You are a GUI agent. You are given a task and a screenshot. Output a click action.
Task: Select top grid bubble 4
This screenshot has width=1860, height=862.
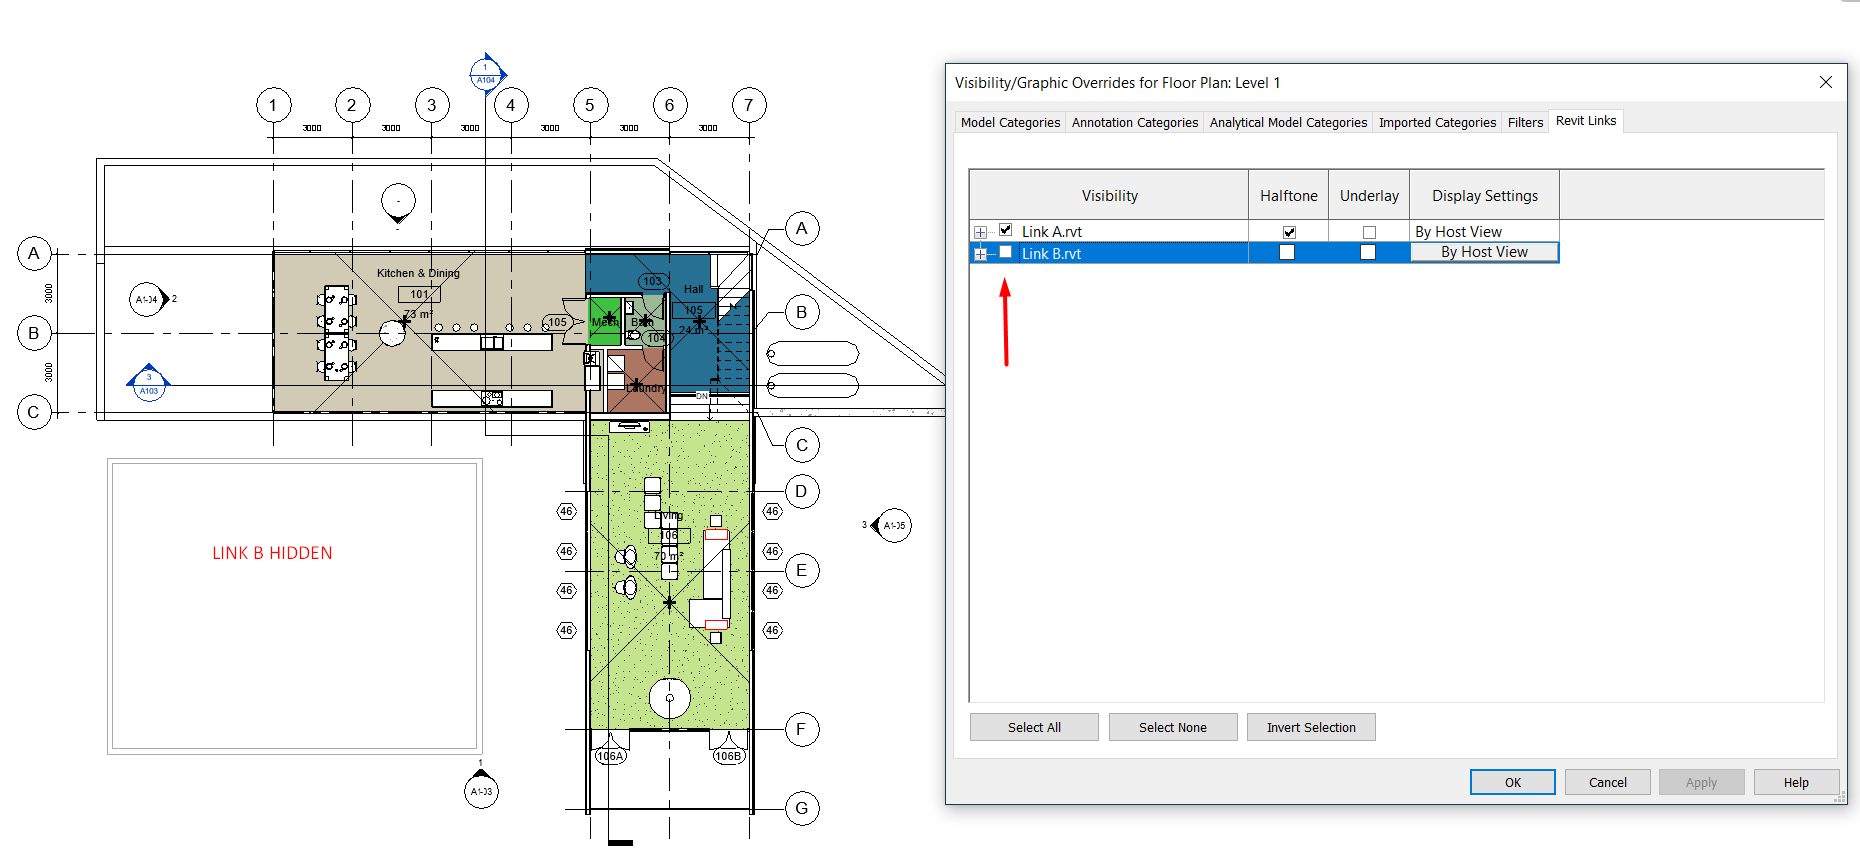(x=511, y=105)
